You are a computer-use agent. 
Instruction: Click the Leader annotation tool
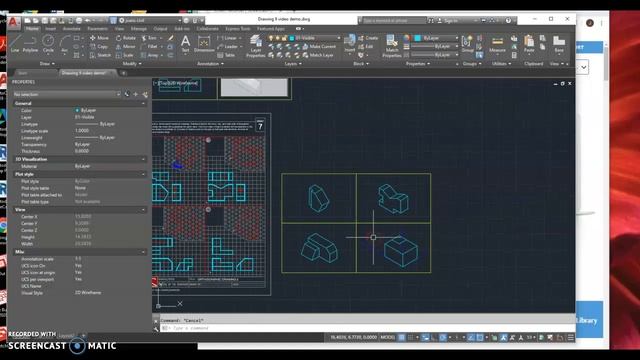228,47
